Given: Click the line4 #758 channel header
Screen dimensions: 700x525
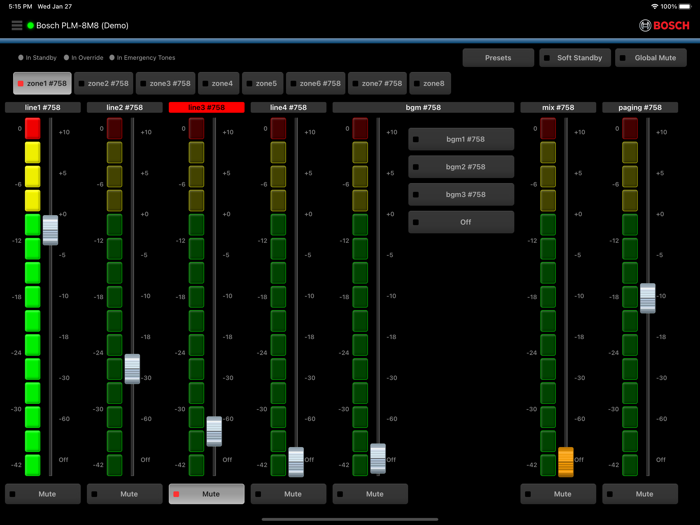Looking at the screenshot, I should click(x=288, y=108).
